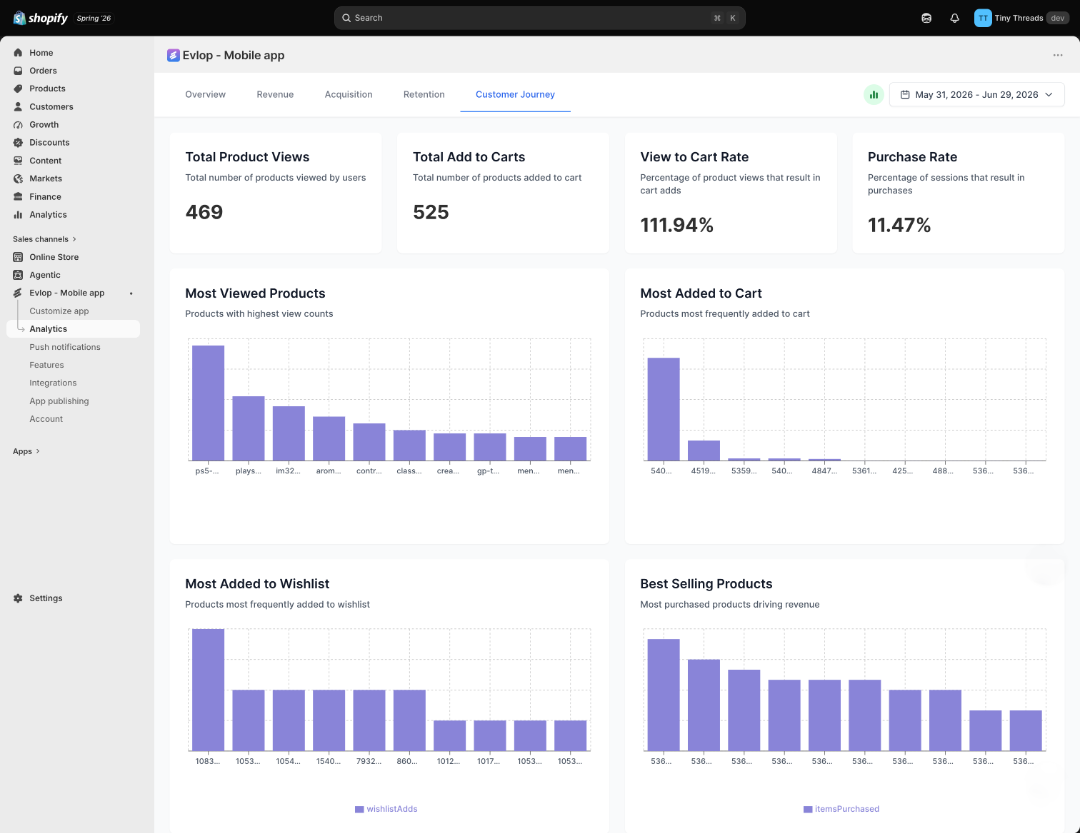Viewport: 1080px width, 833px height.
Task: Switch to the Overview tab
Action: (x=205, y=94)
